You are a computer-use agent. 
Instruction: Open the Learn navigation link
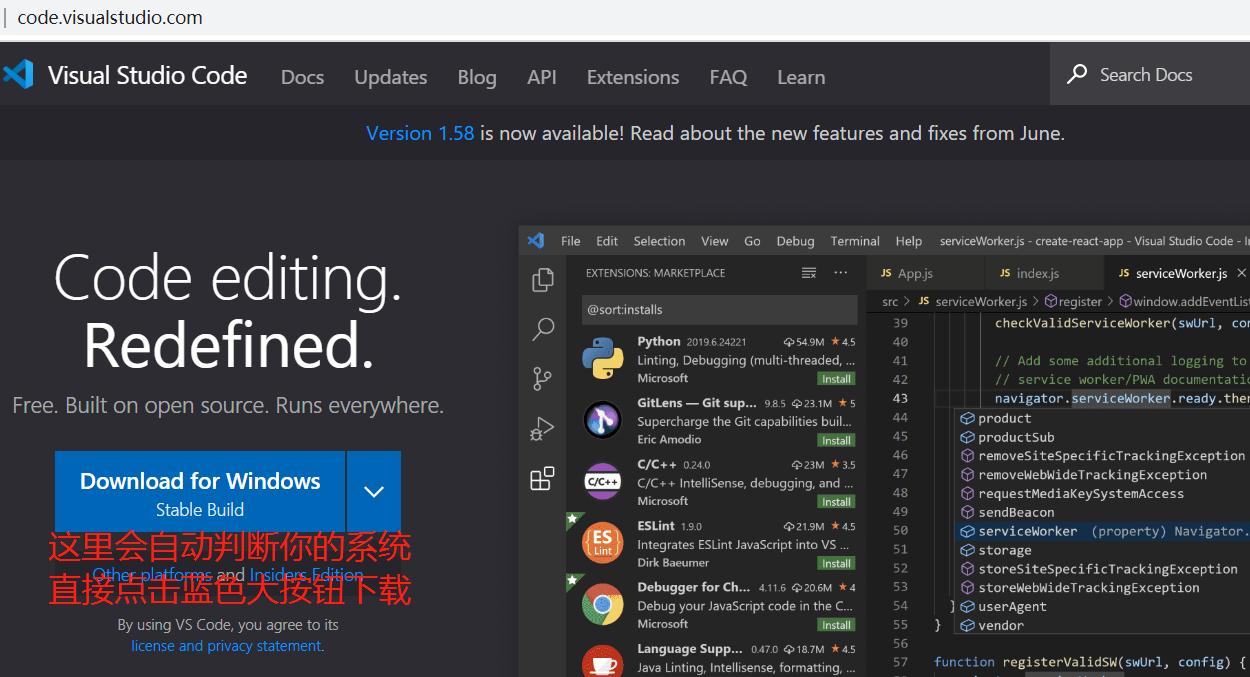(x=801, y=77)
